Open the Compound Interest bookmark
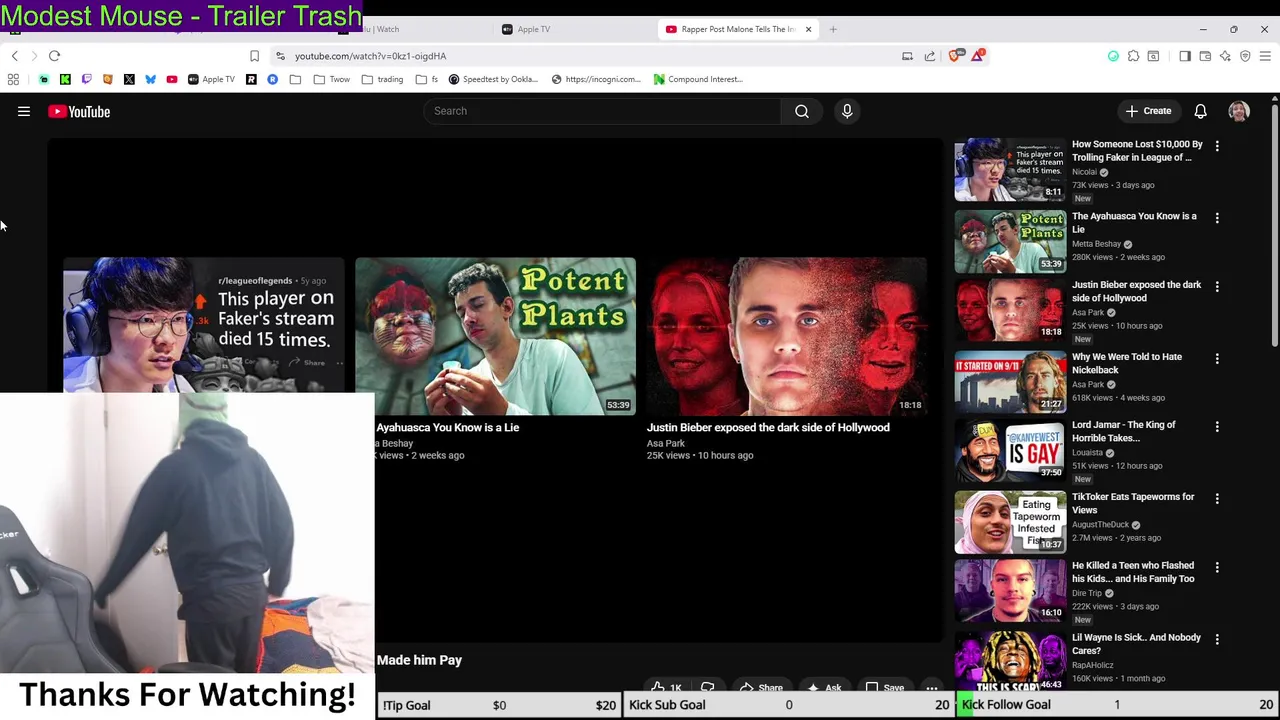 698,79
